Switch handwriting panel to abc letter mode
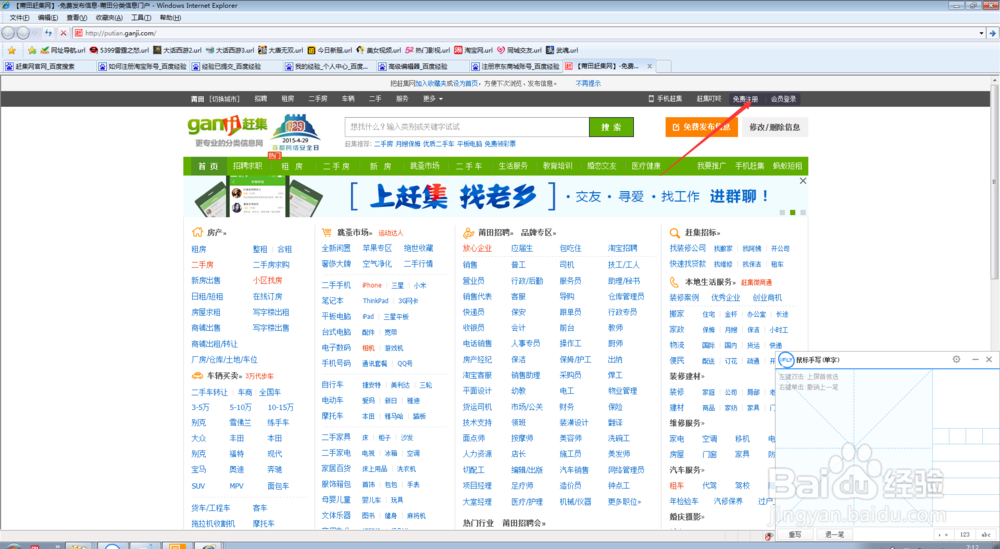The width and height of the screenshot is (1000, 549). tap(986, 534)
